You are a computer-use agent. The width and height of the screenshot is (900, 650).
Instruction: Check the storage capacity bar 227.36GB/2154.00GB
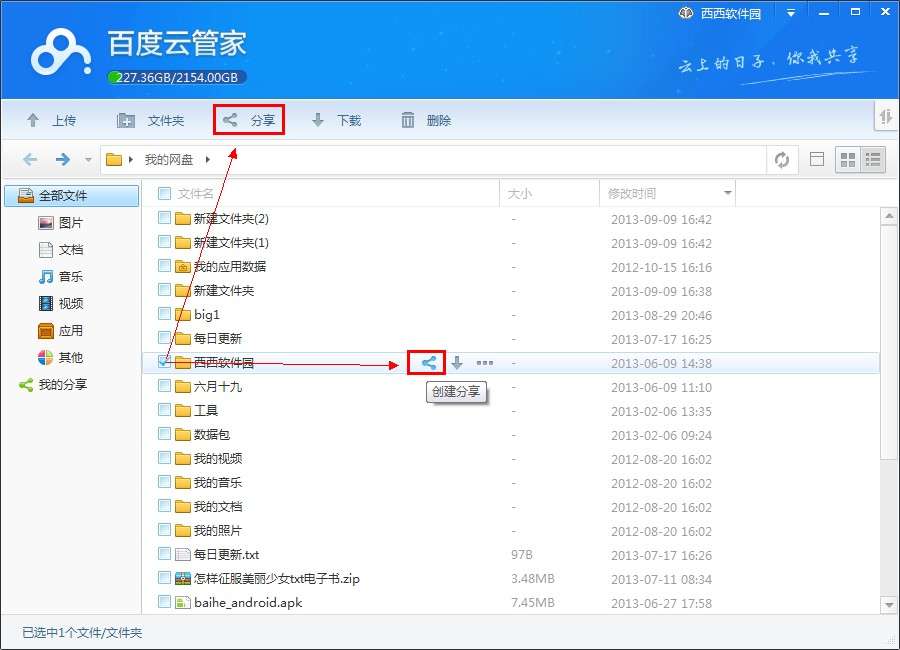174,76
